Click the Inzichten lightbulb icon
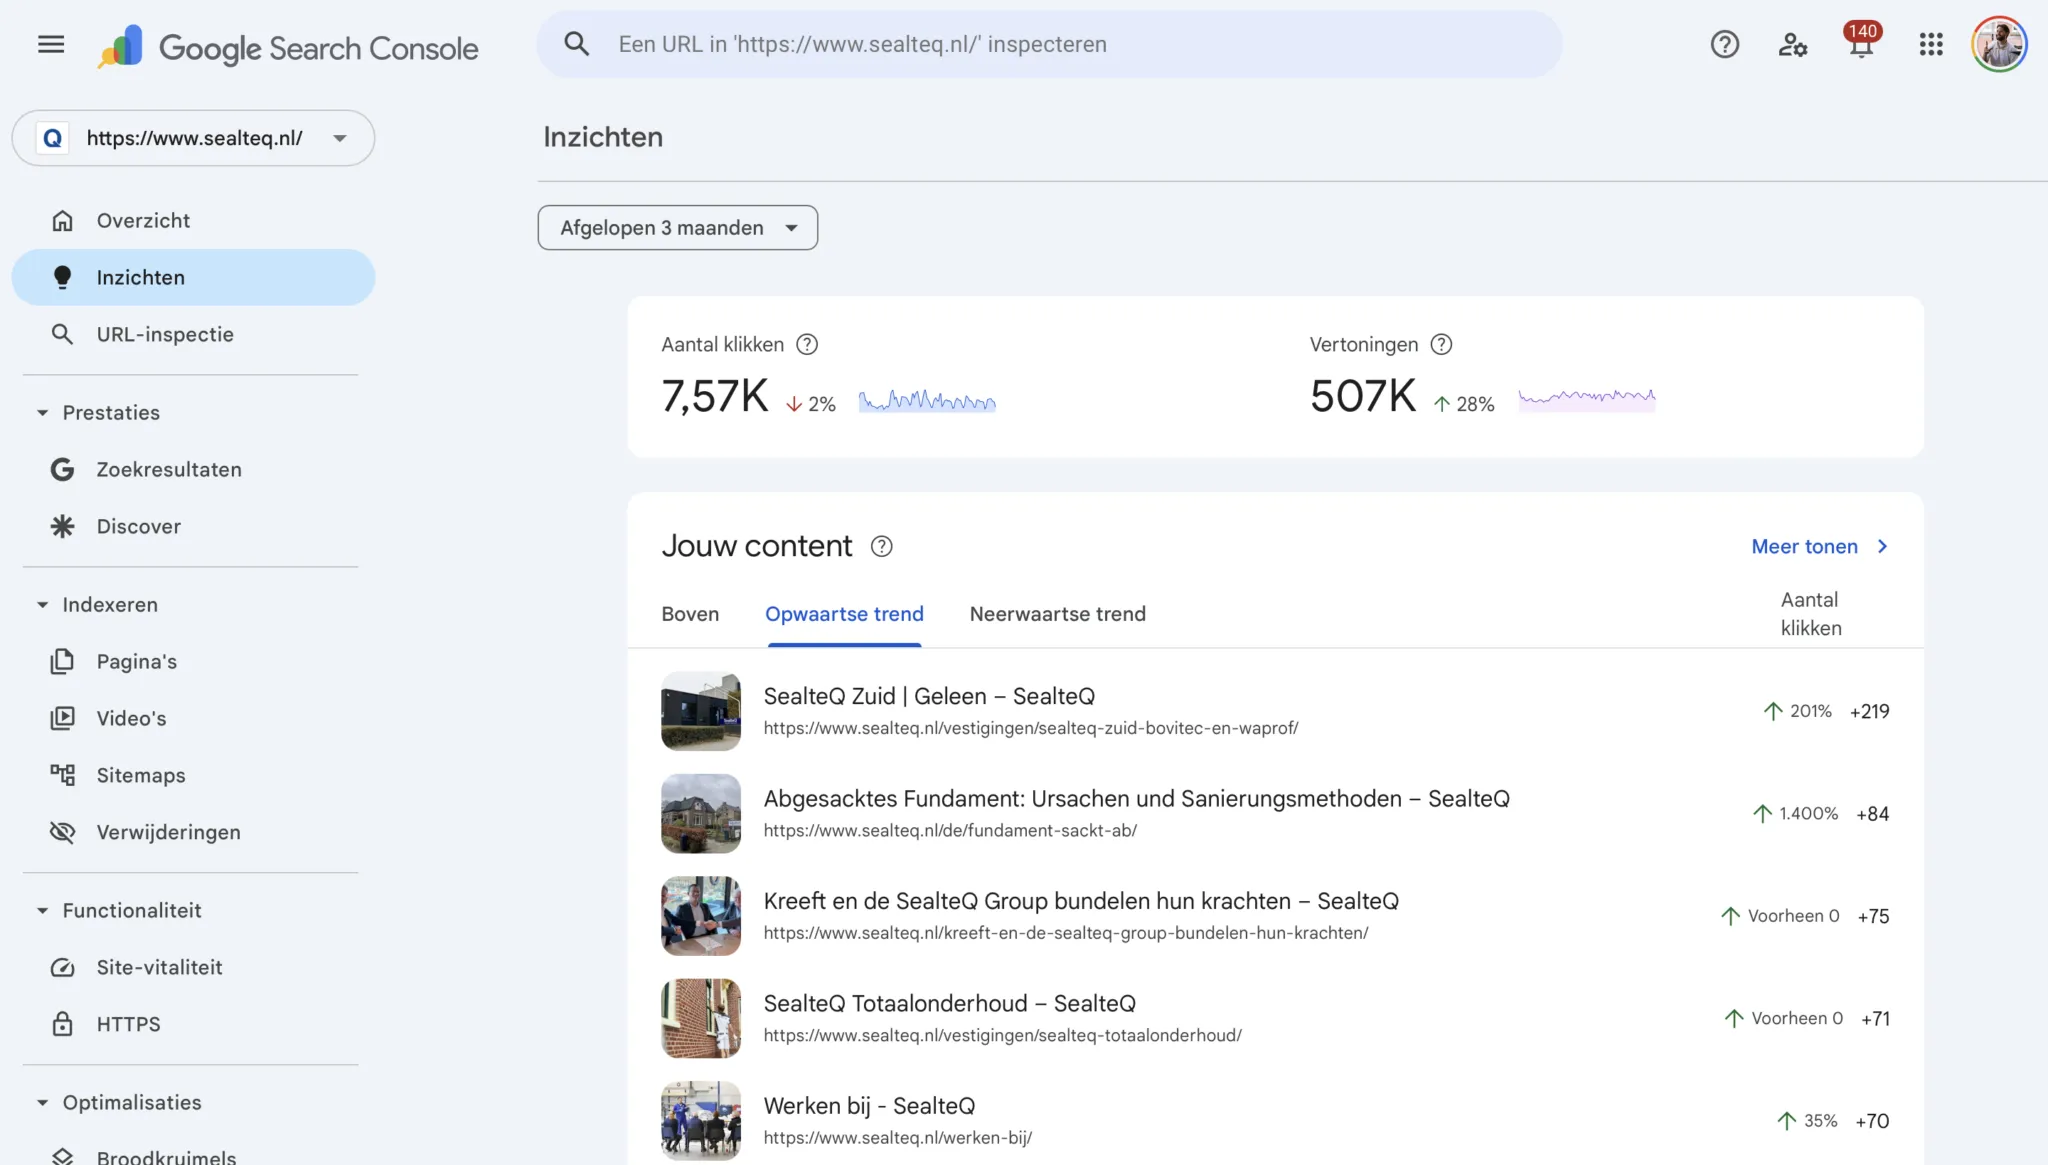Image resolution: width=2048 pixels, height=1165 pixels. pyautogui.click(x=62, y=277)
